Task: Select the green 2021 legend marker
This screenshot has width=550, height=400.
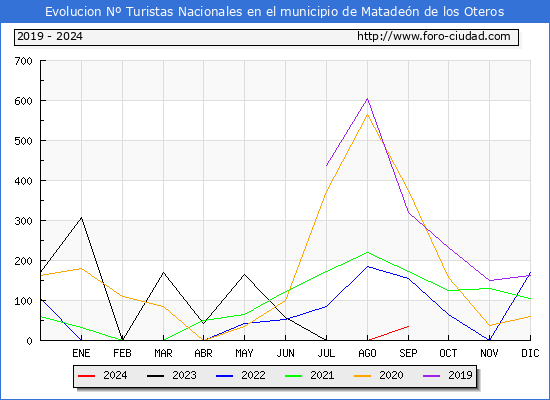Action: coord(294,376)
